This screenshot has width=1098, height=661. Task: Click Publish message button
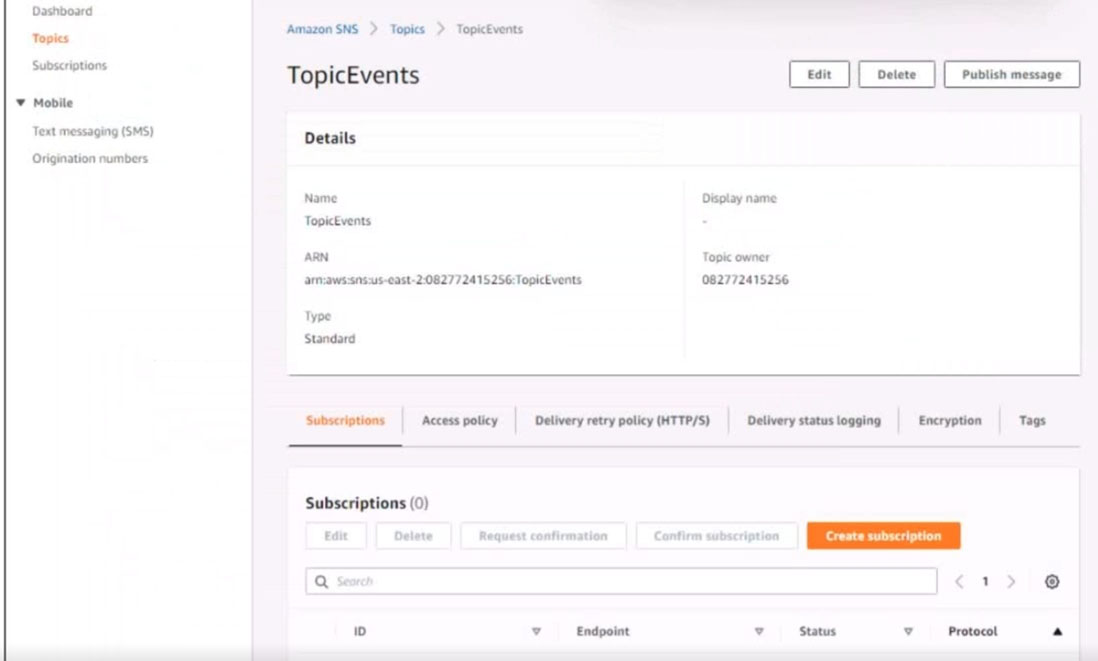1012,74
